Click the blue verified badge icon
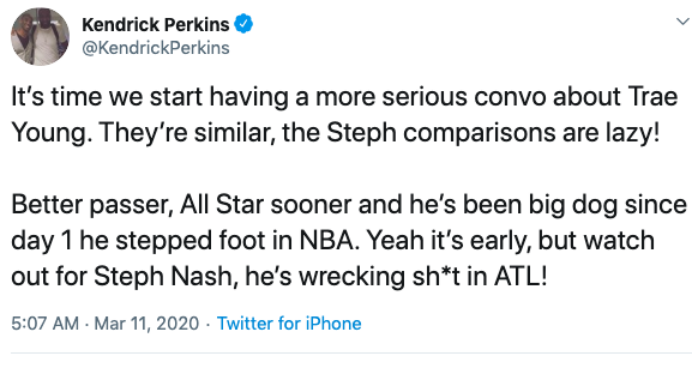692x368 pixels. click(243, 24)
